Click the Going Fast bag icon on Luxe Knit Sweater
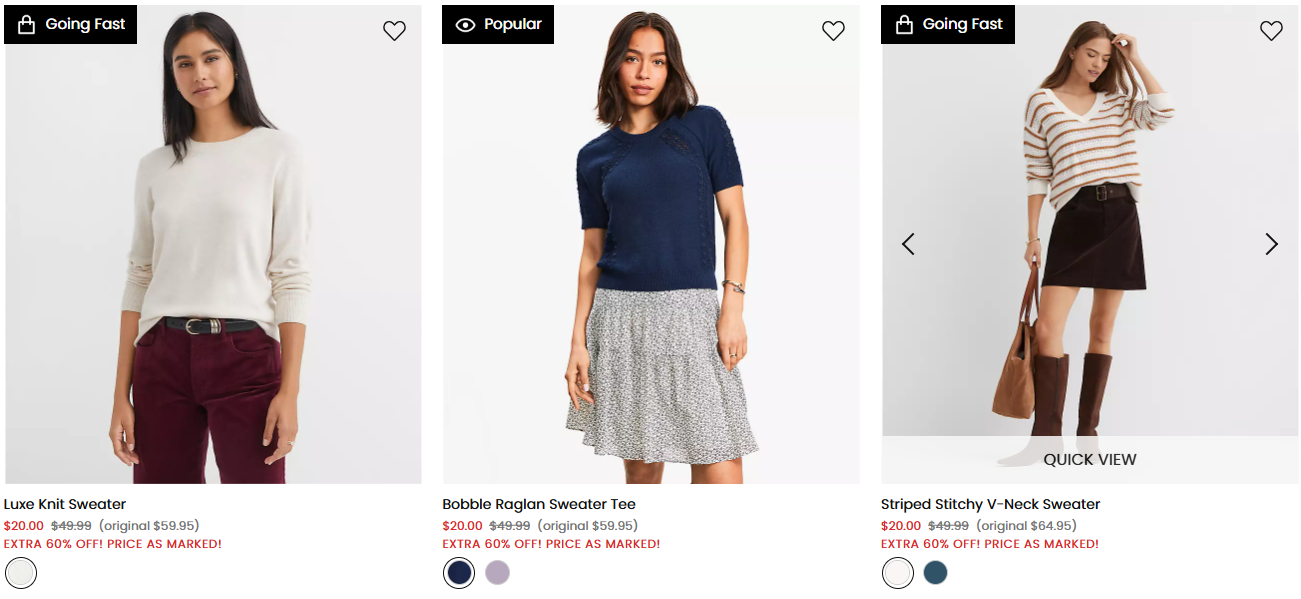Screen dimensions: 1301x599 click(27, 24)
